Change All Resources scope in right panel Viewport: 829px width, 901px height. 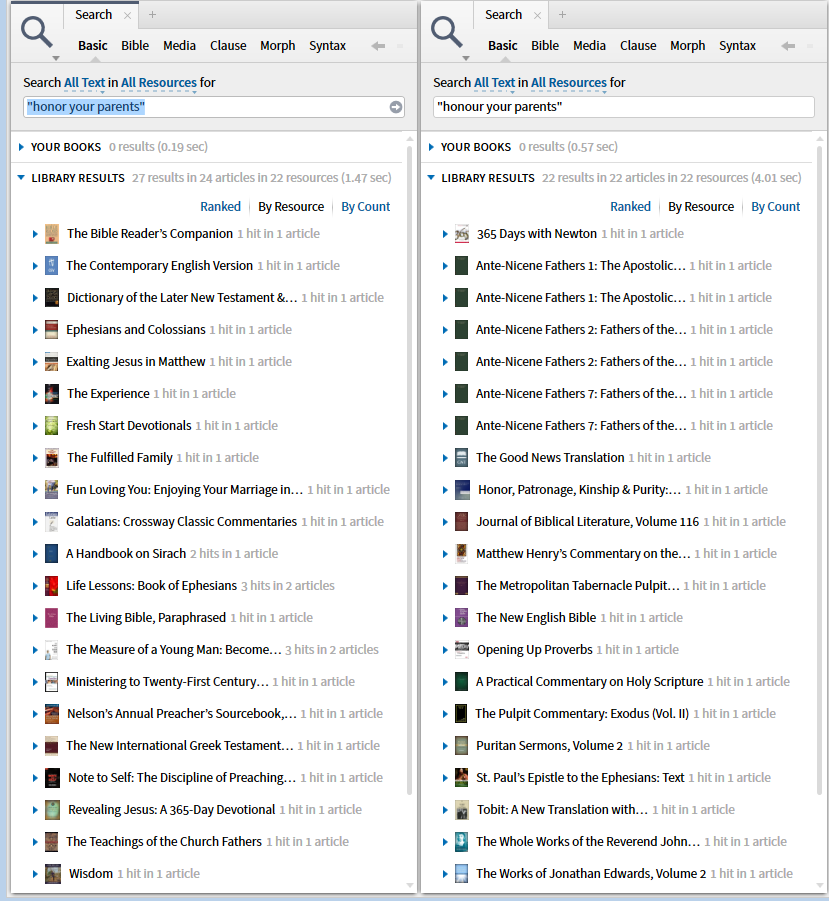[569, 83]
